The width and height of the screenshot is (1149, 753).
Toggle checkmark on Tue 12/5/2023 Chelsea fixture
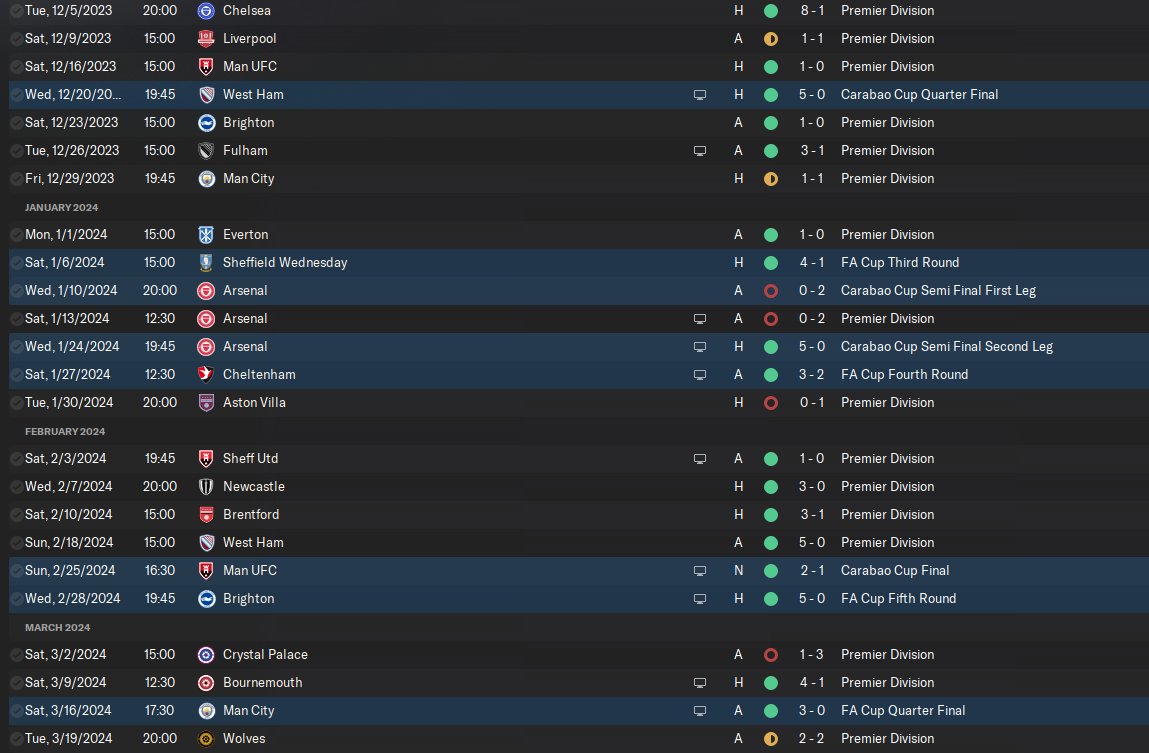pos(16,11)
